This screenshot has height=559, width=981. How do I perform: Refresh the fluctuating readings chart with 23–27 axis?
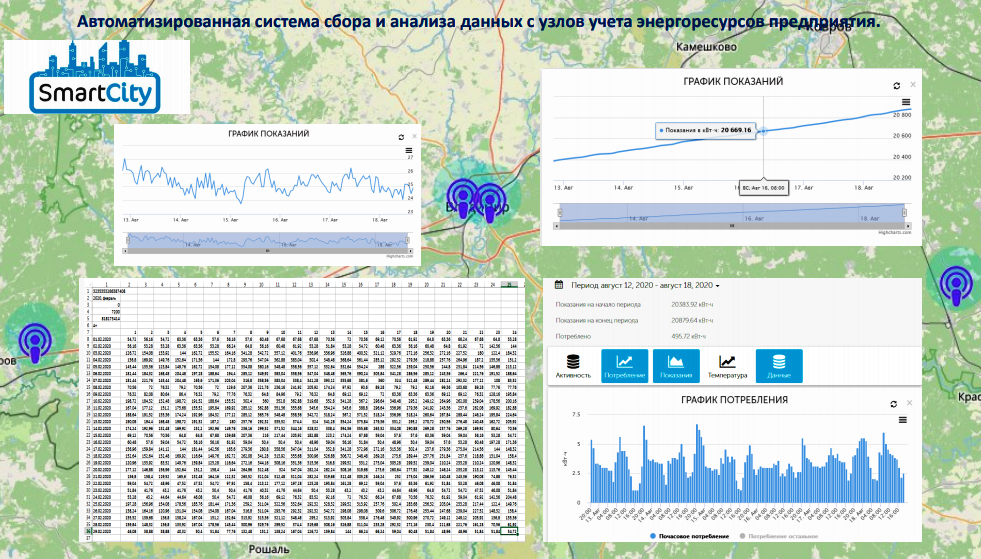[401, 137]
